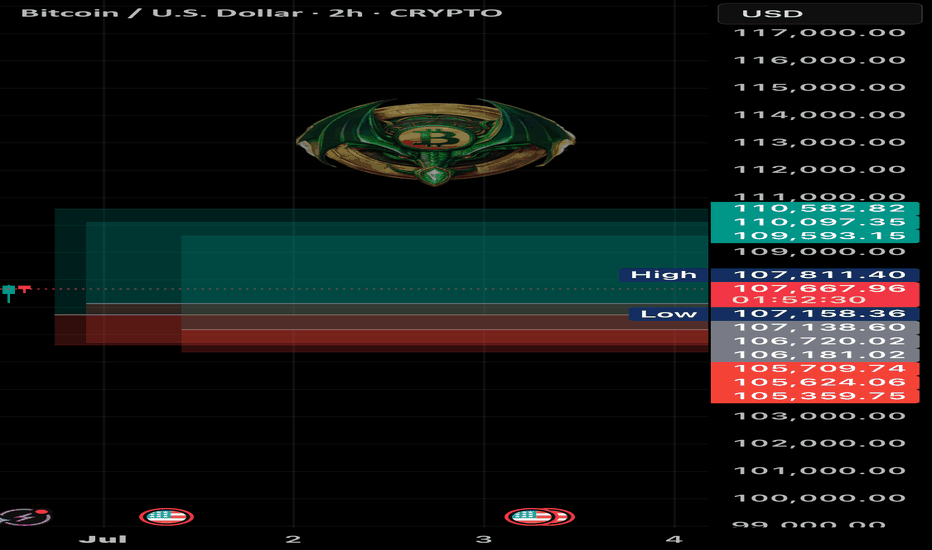Viewport: 932px width, 550px height.
Task: Click the 105,709.74 stop price label
Action: (815, 369)
